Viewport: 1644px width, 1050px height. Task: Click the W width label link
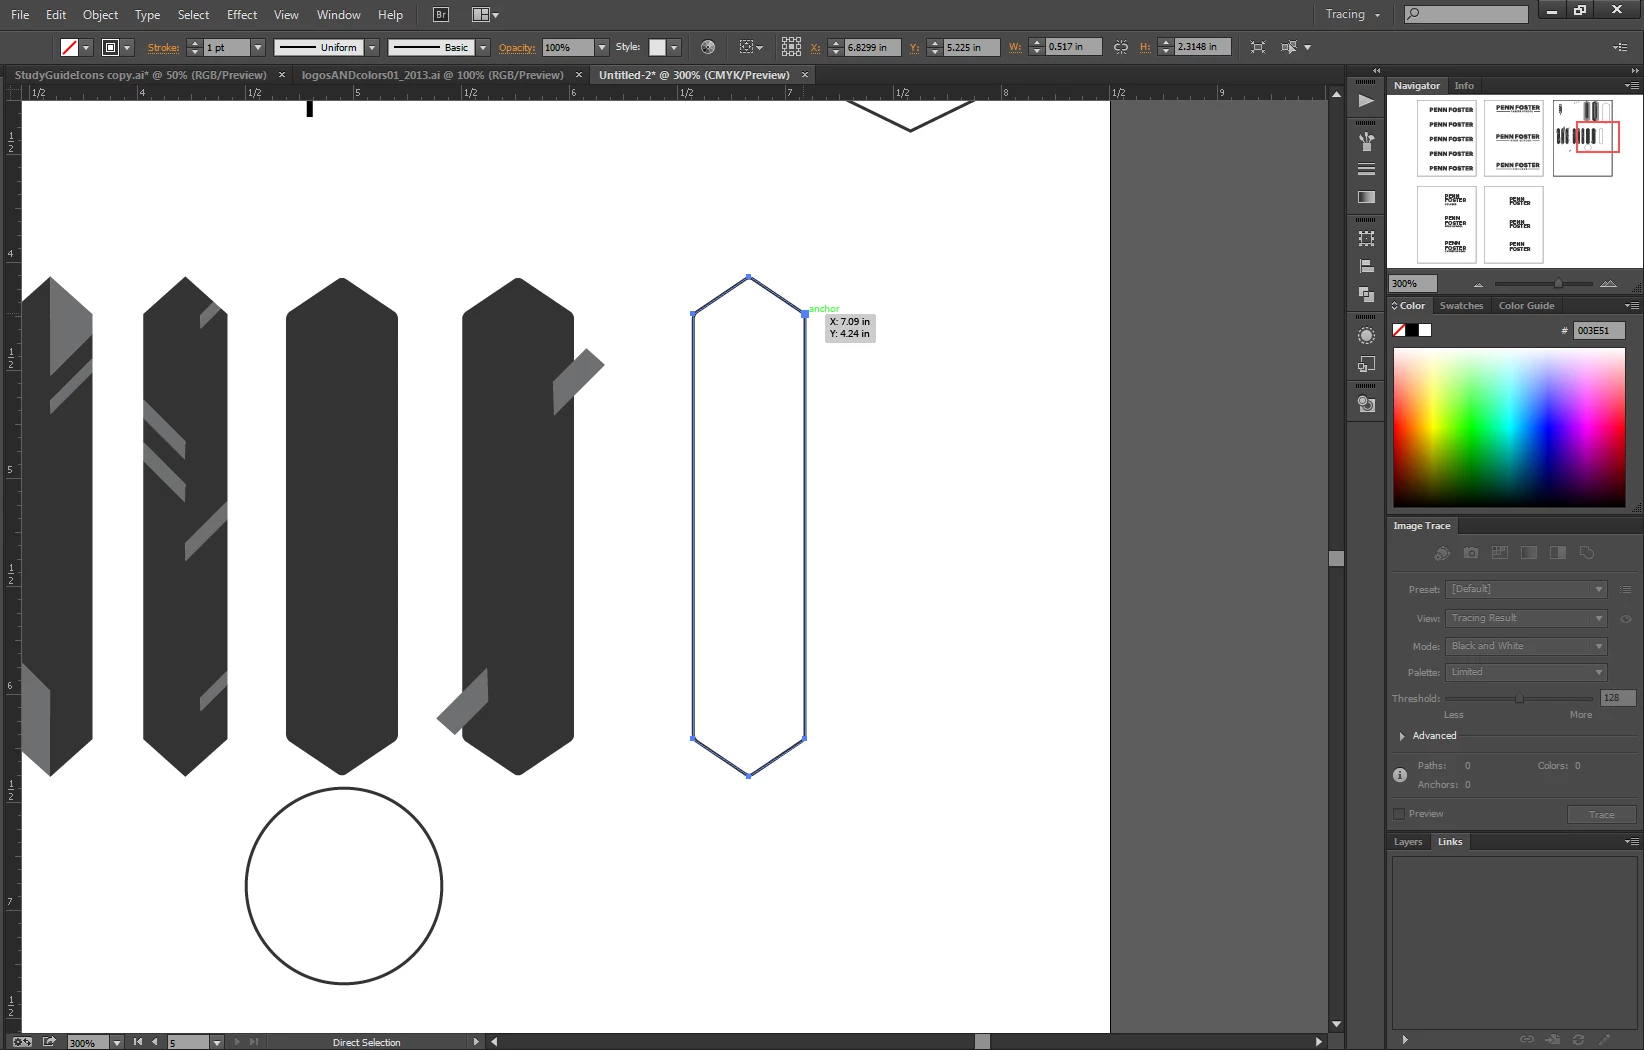(1015, 48)
